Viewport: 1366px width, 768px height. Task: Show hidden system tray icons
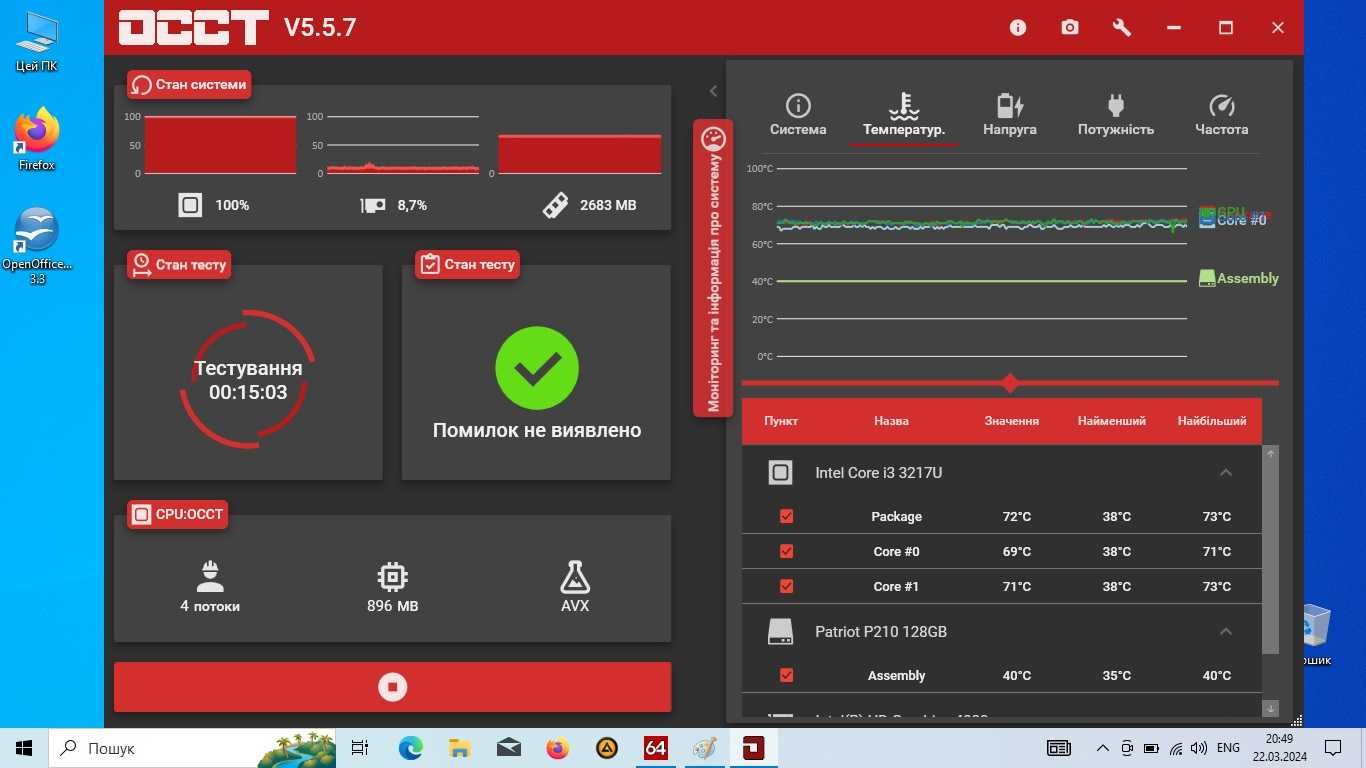(x=1103, y=748)
